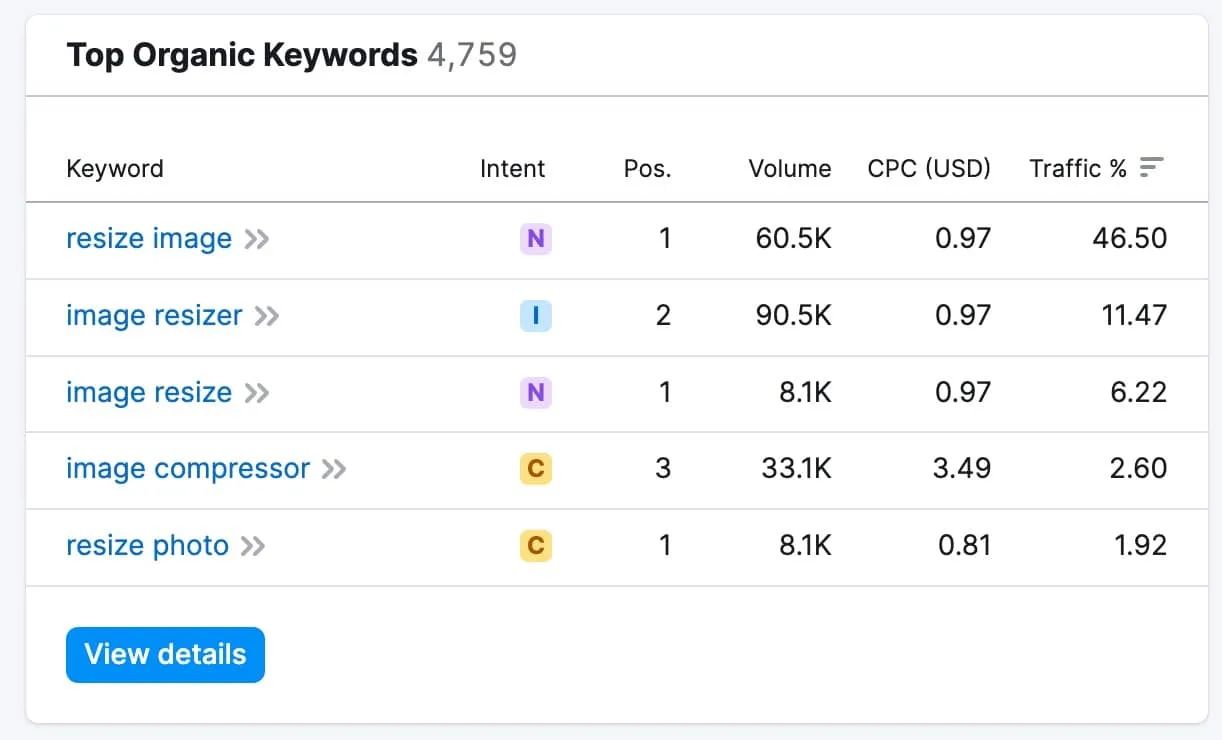
Task: Click the 1.92 traffic percentage
Action: pos(1139,546)
